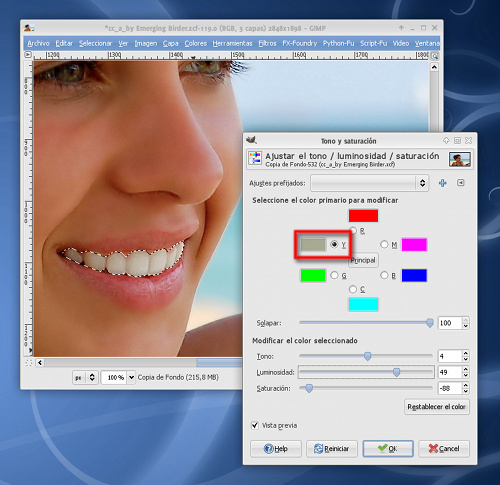Click the GIMP window application icon
Viewport: 500px width, 485px height.
pos(29,28)
